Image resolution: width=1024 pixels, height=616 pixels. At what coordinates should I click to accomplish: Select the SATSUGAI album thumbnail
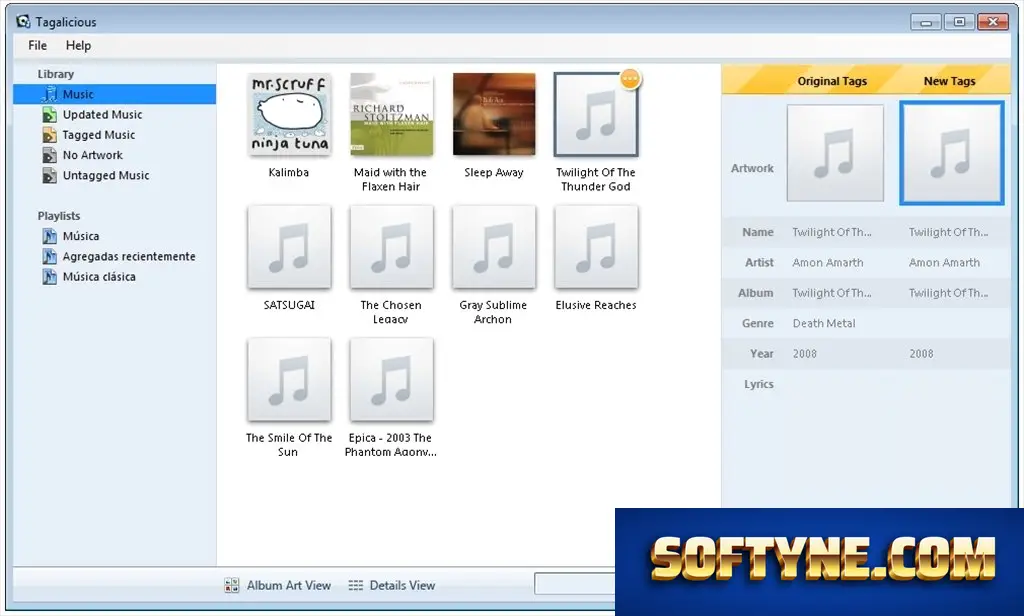289,247
